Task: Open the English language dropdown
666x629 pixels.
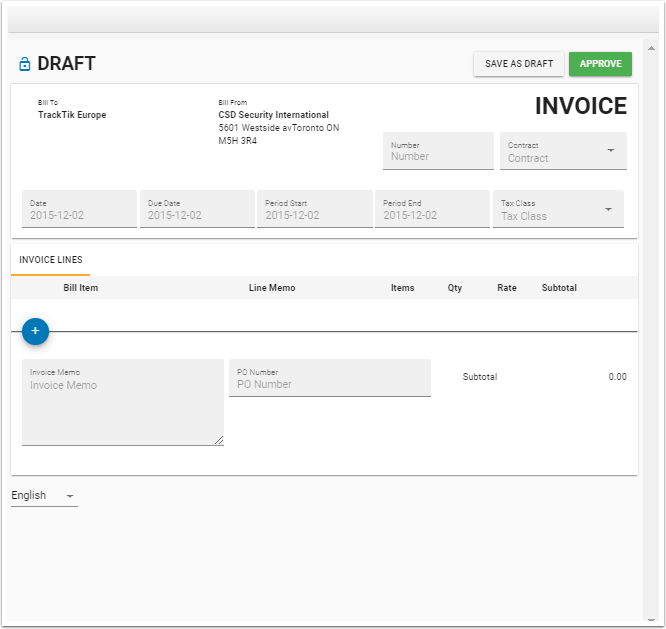Action: (x=44, y=496)
